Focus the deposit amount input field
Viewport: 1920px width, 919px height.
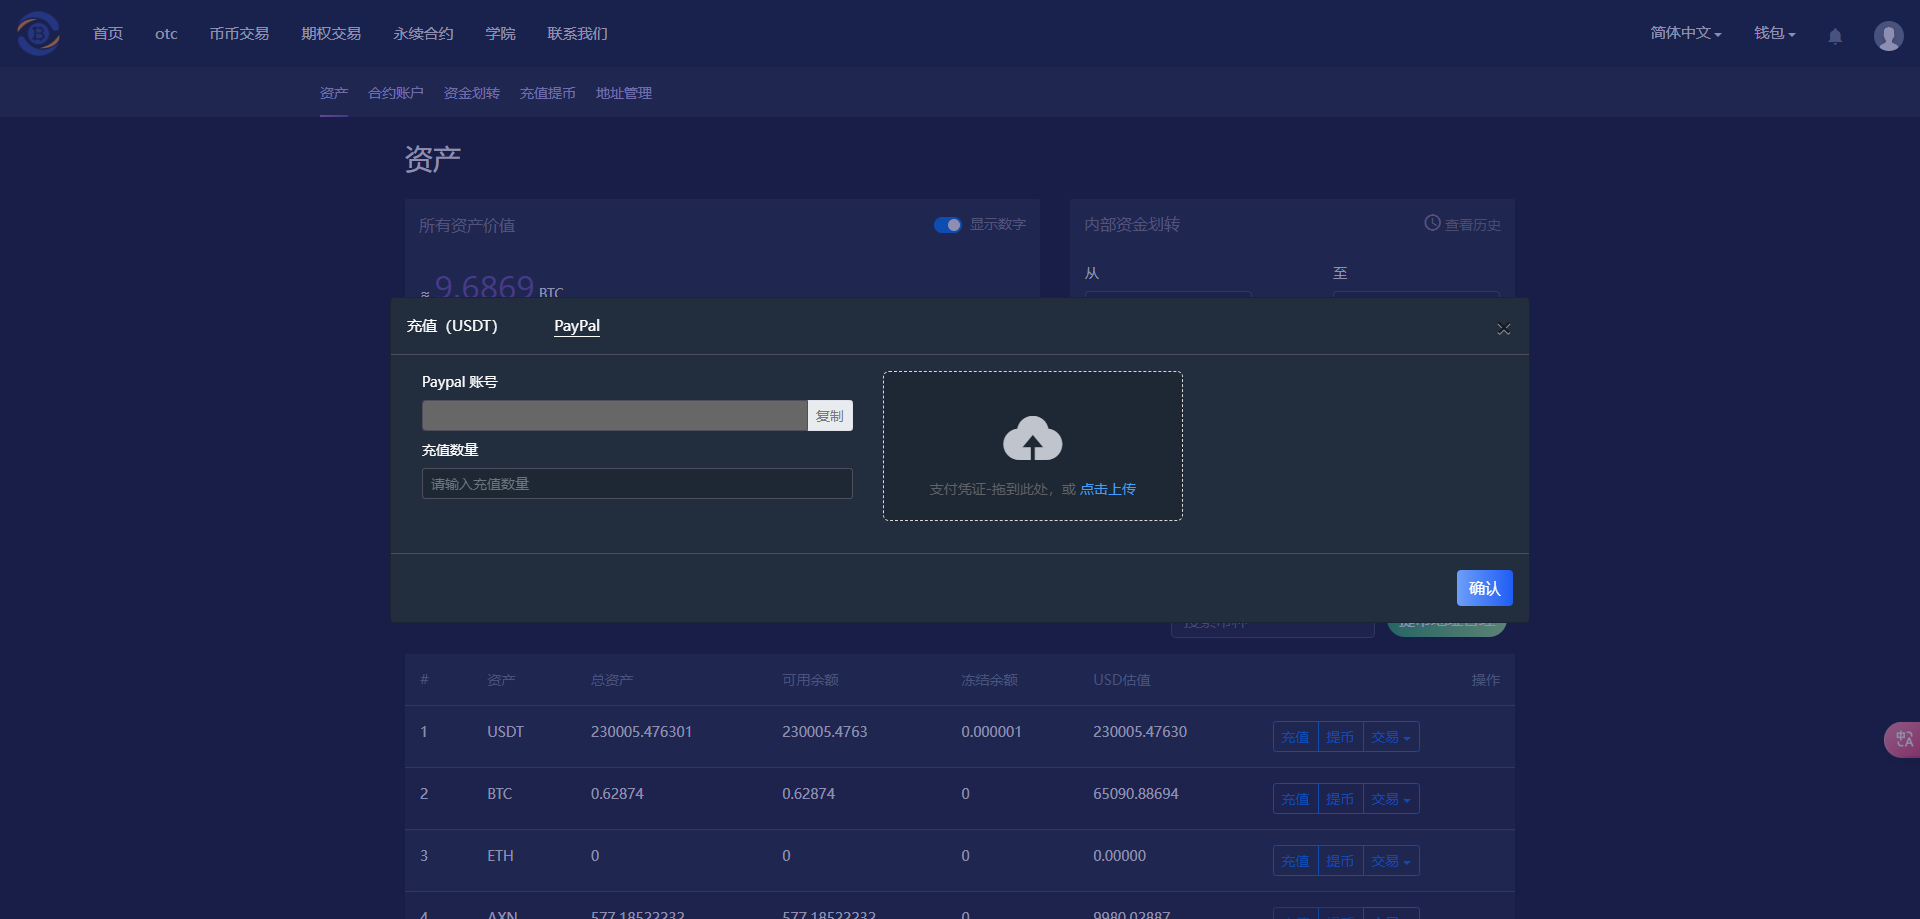coord(636,484)
